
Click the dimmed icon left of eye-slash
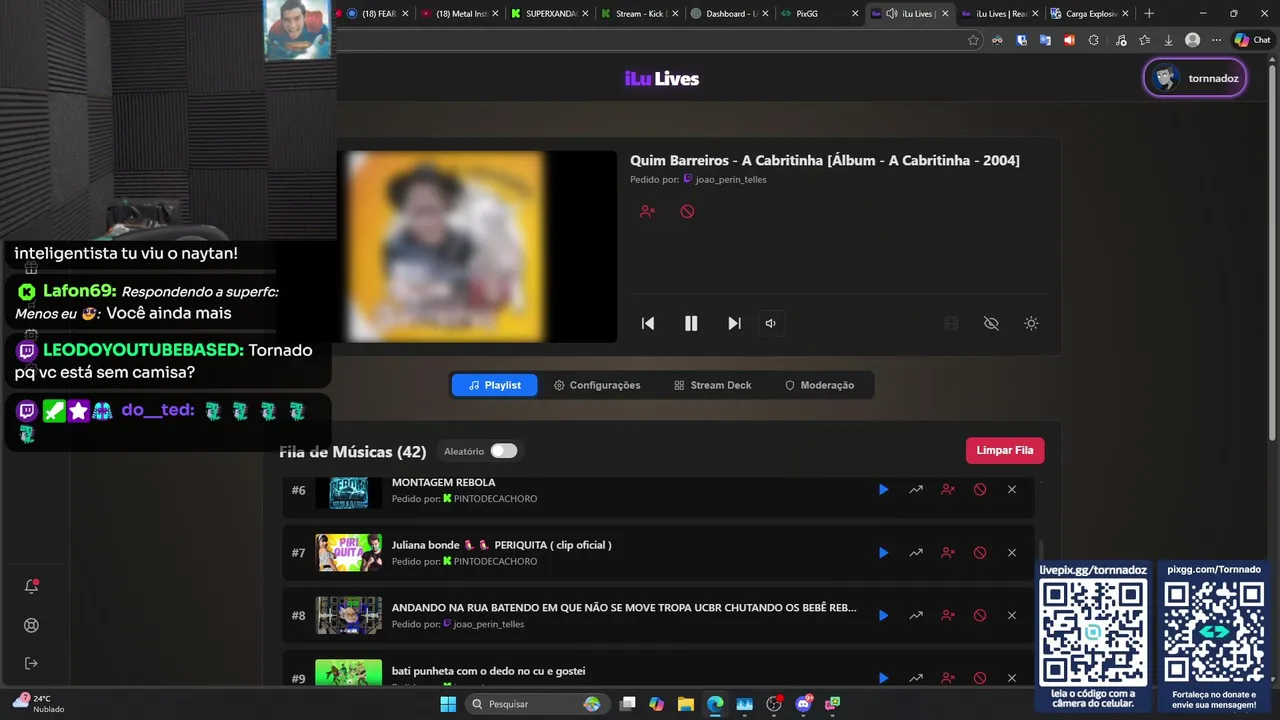951,323
